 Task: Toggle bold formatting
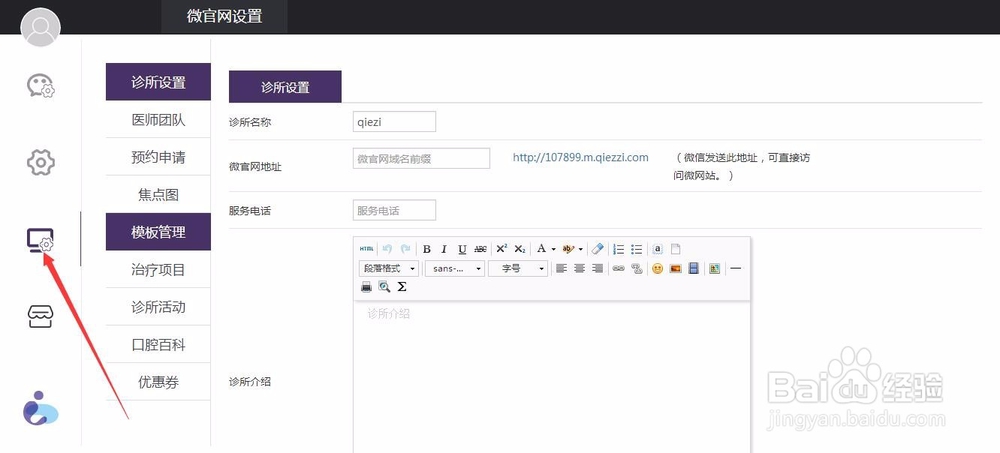(x=427, y=249)
